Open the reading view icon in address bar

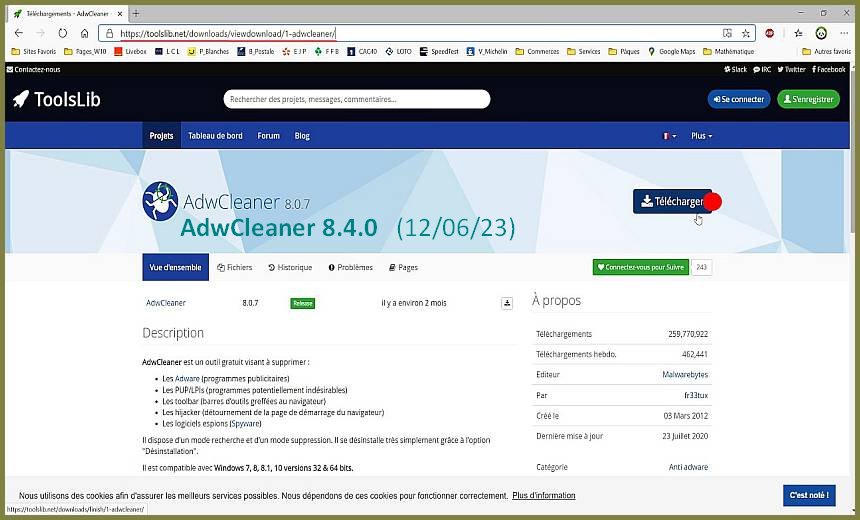coord(727,33)
